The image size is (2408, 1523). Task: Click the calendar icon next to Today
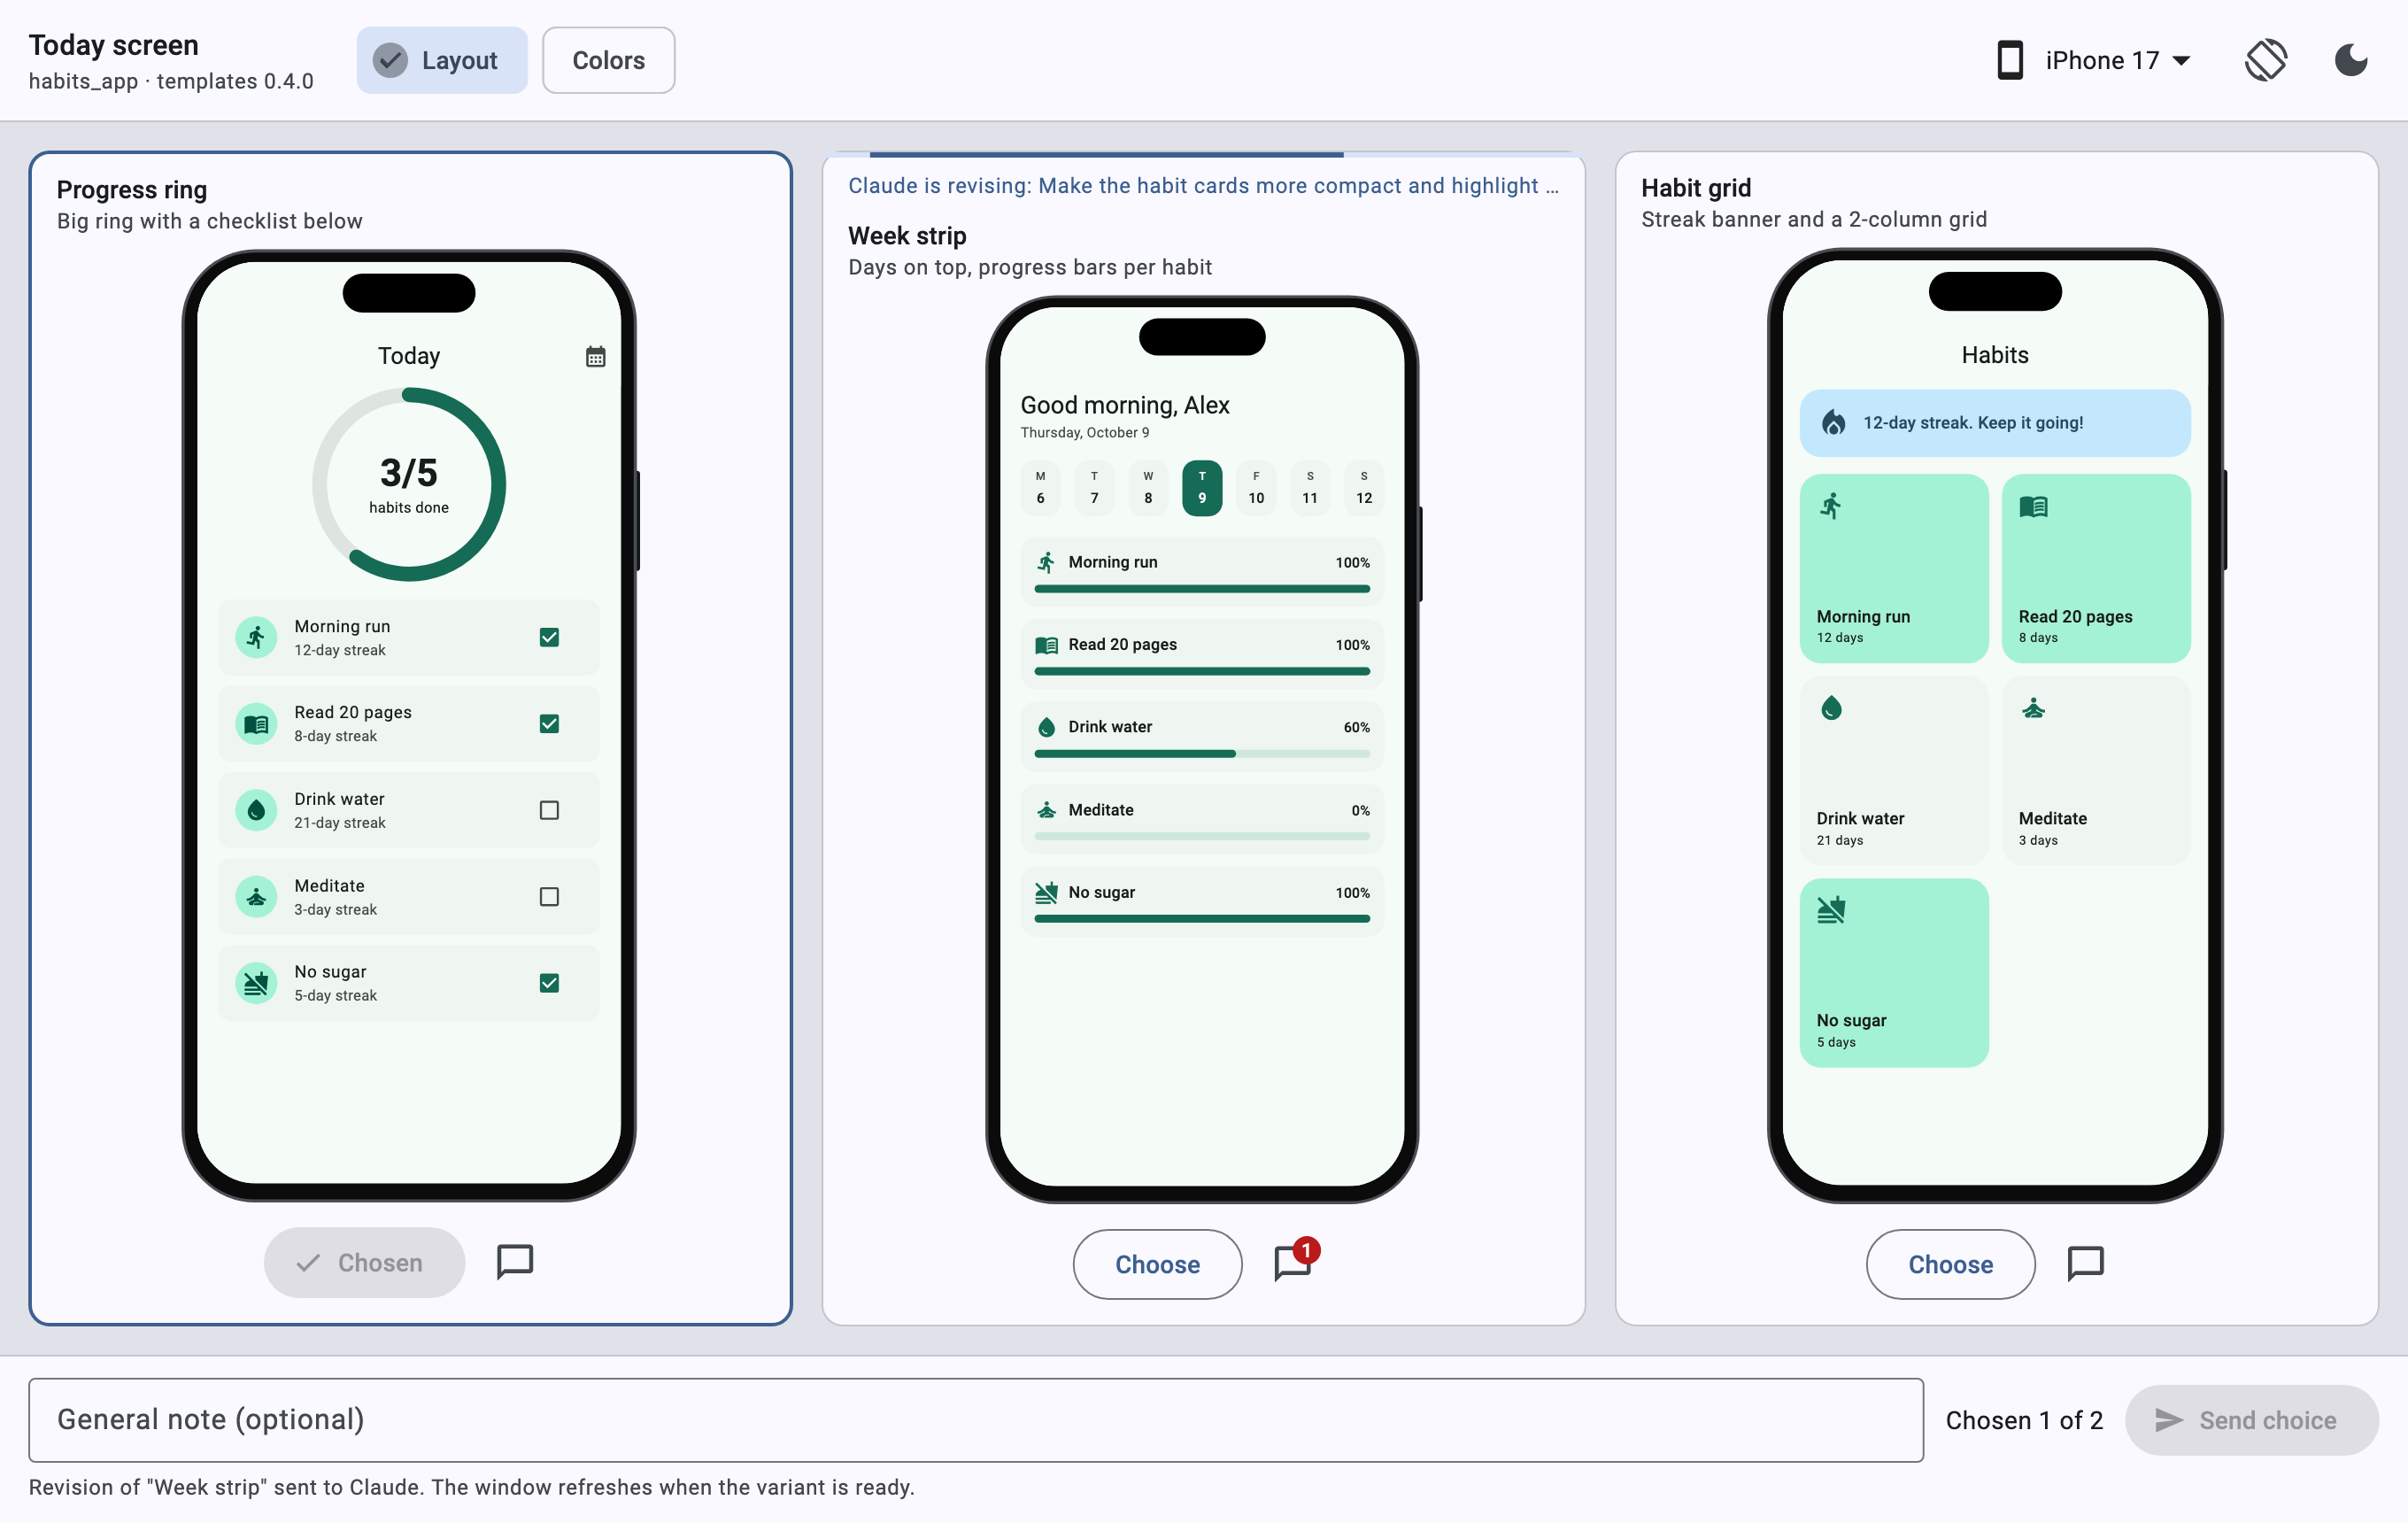(595, 356)
